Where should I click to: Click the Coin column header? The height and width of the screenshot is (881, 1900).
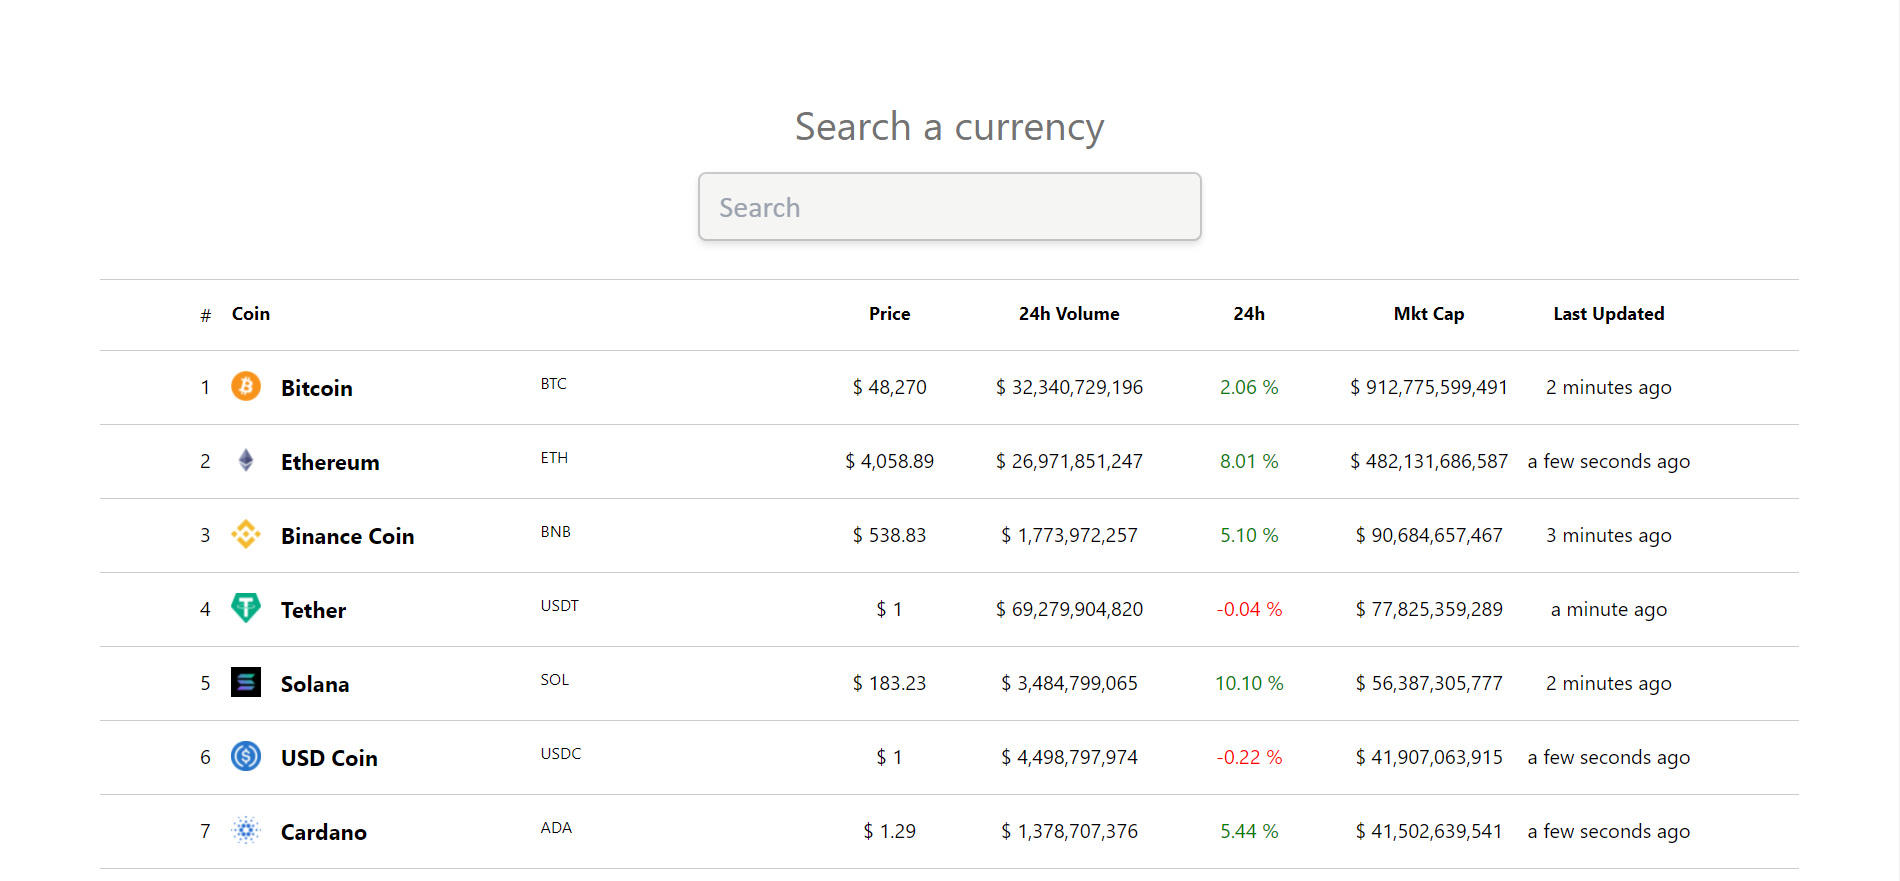pos(251,314)
